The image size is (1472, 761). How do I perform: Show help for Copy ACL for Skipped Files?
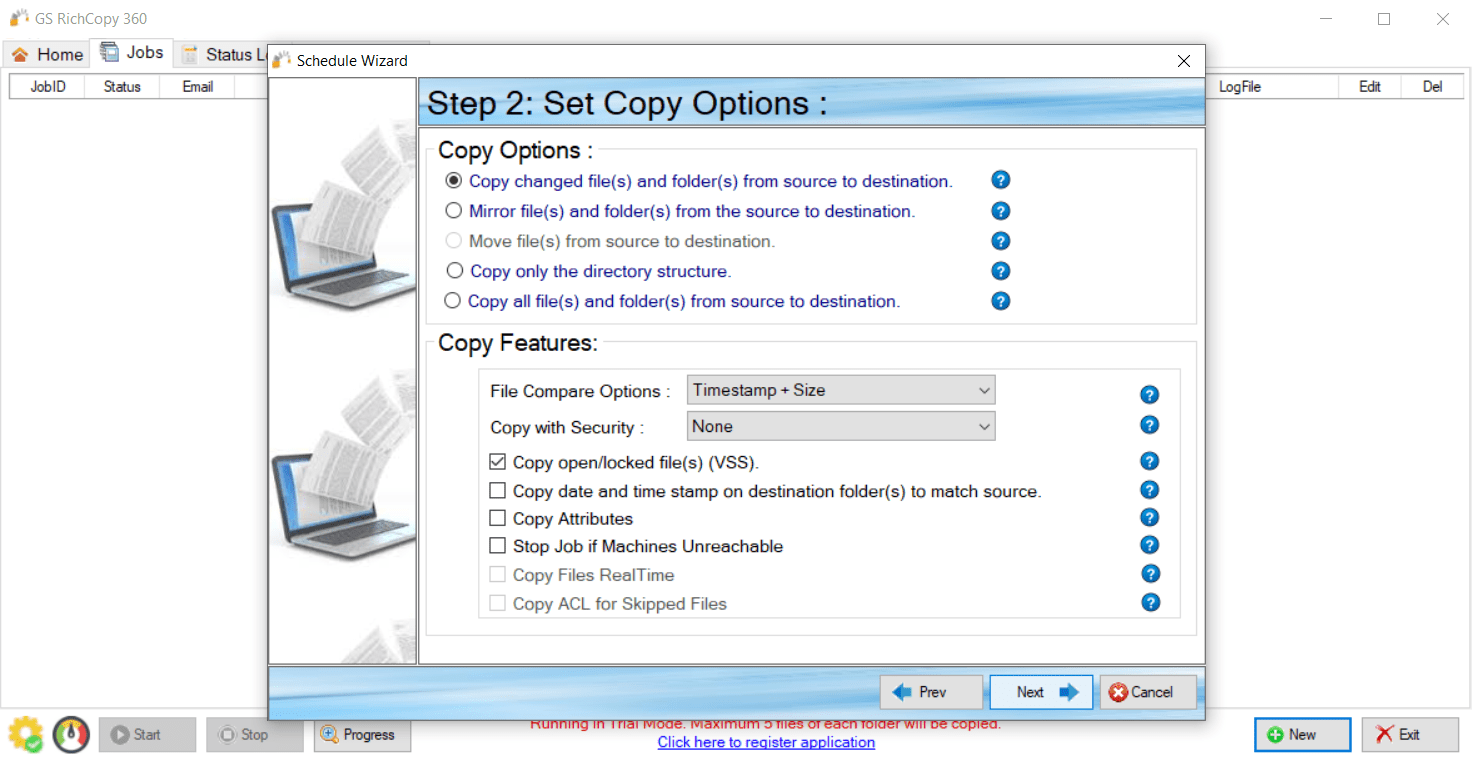tap(1151, 603)
